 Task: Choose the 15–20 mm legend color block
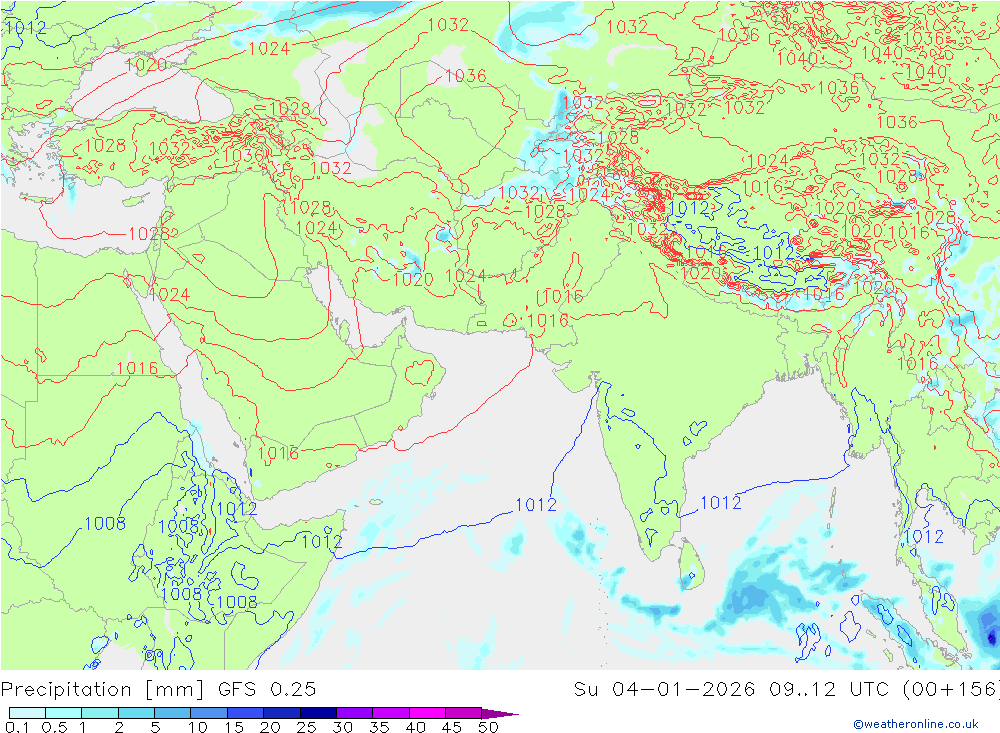click(246, 713)
